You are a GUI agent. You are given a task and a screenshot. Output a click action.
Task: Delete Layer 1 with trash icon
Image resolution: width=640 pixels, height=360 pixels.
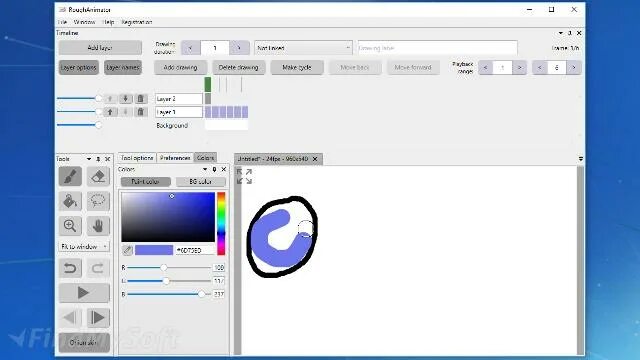[x=140, y=112]
